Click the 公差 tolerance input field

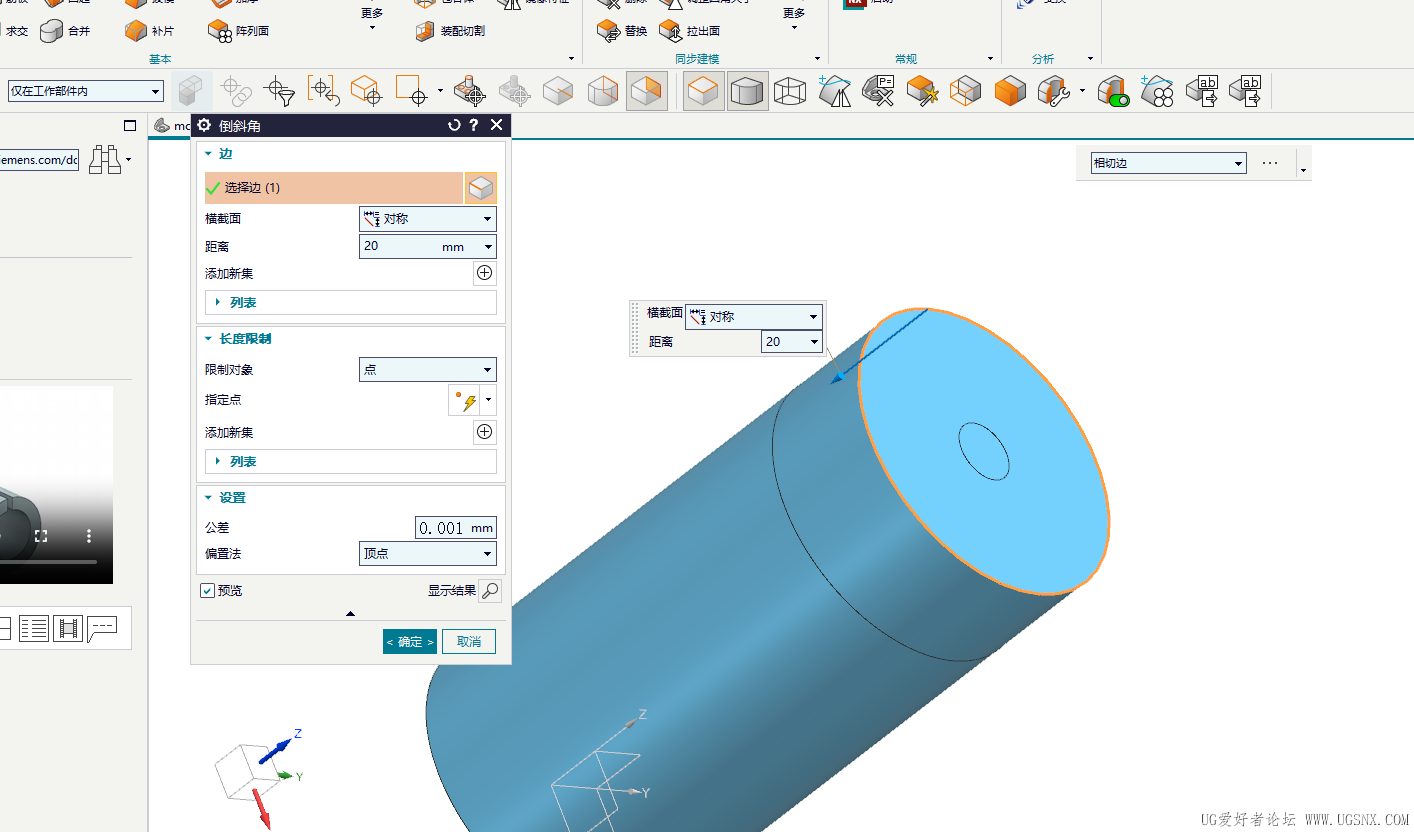[455, 528]
